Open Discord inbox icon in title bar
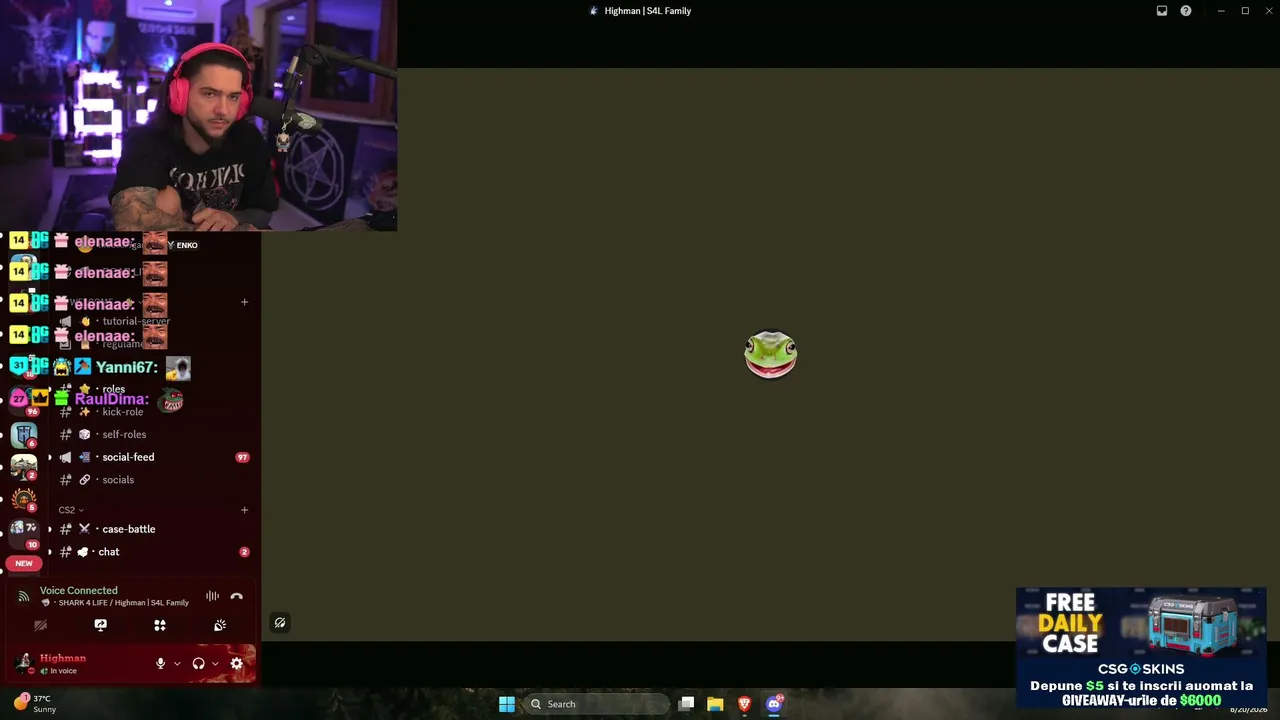 1162,11
